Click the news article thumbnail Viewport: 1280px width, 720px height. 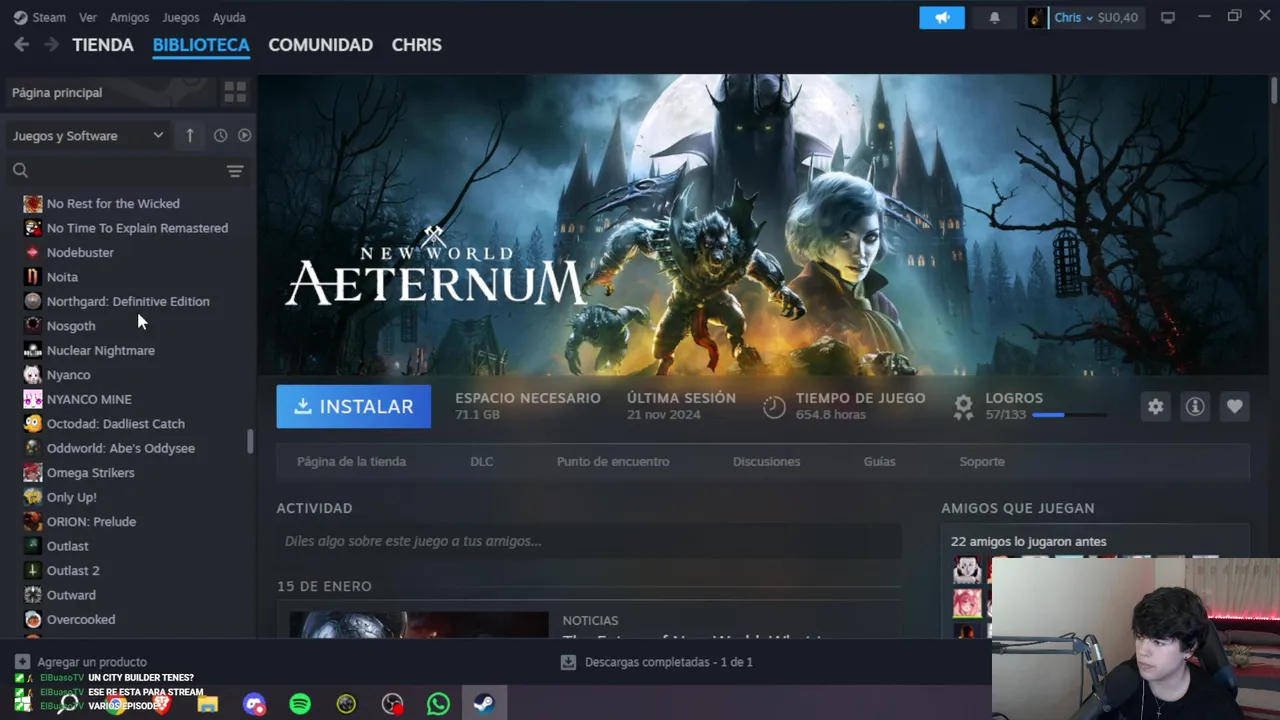coord(419,625)
